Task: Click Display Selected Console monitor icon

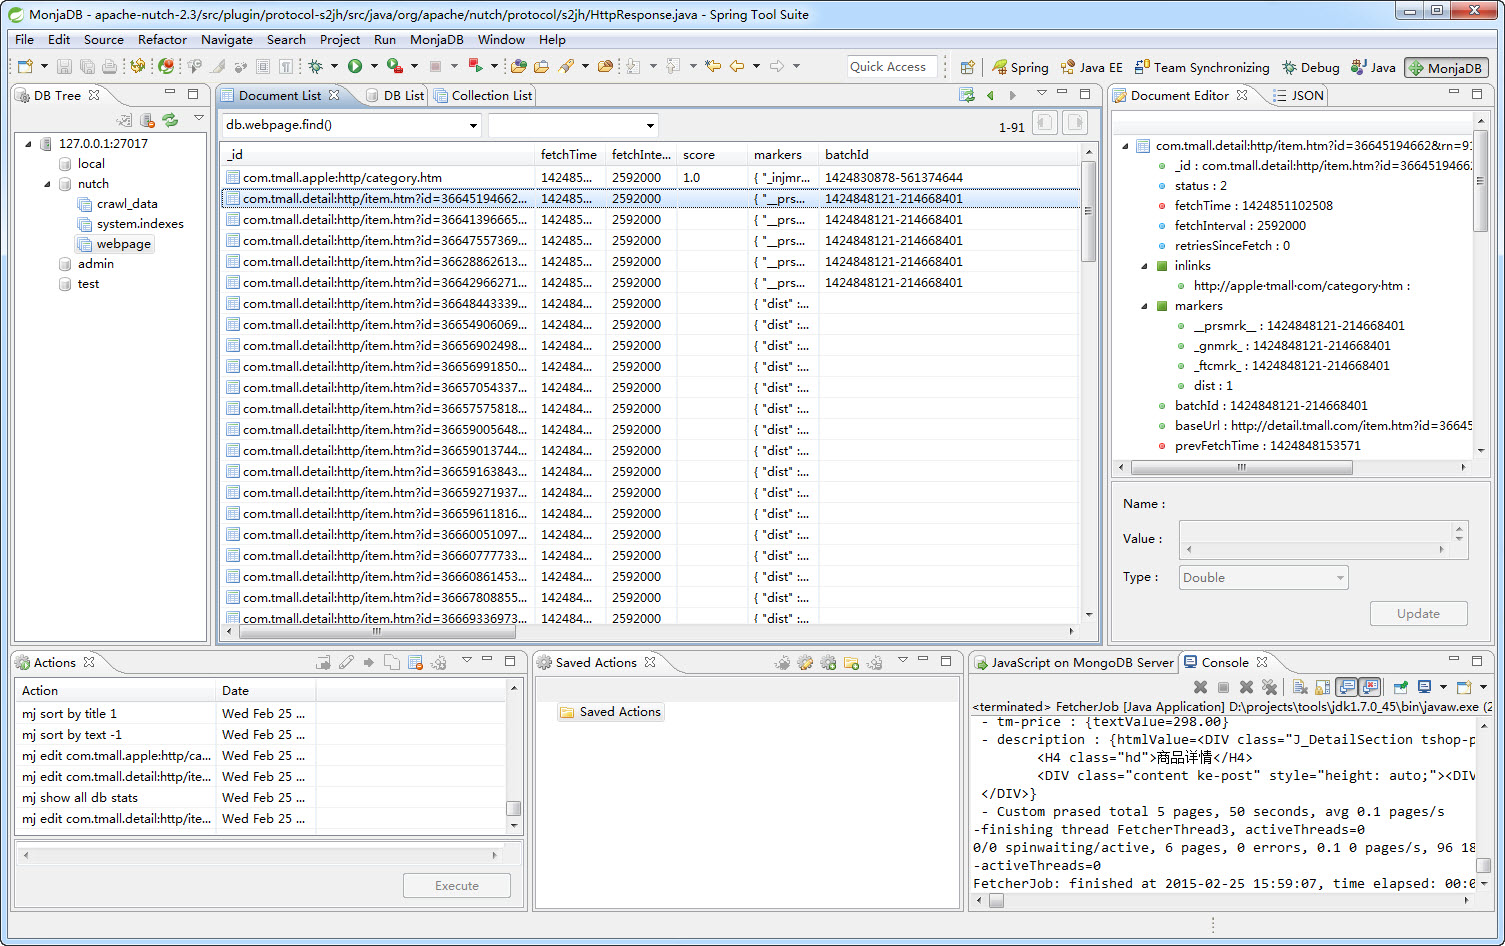Action: pos(1425,687)
